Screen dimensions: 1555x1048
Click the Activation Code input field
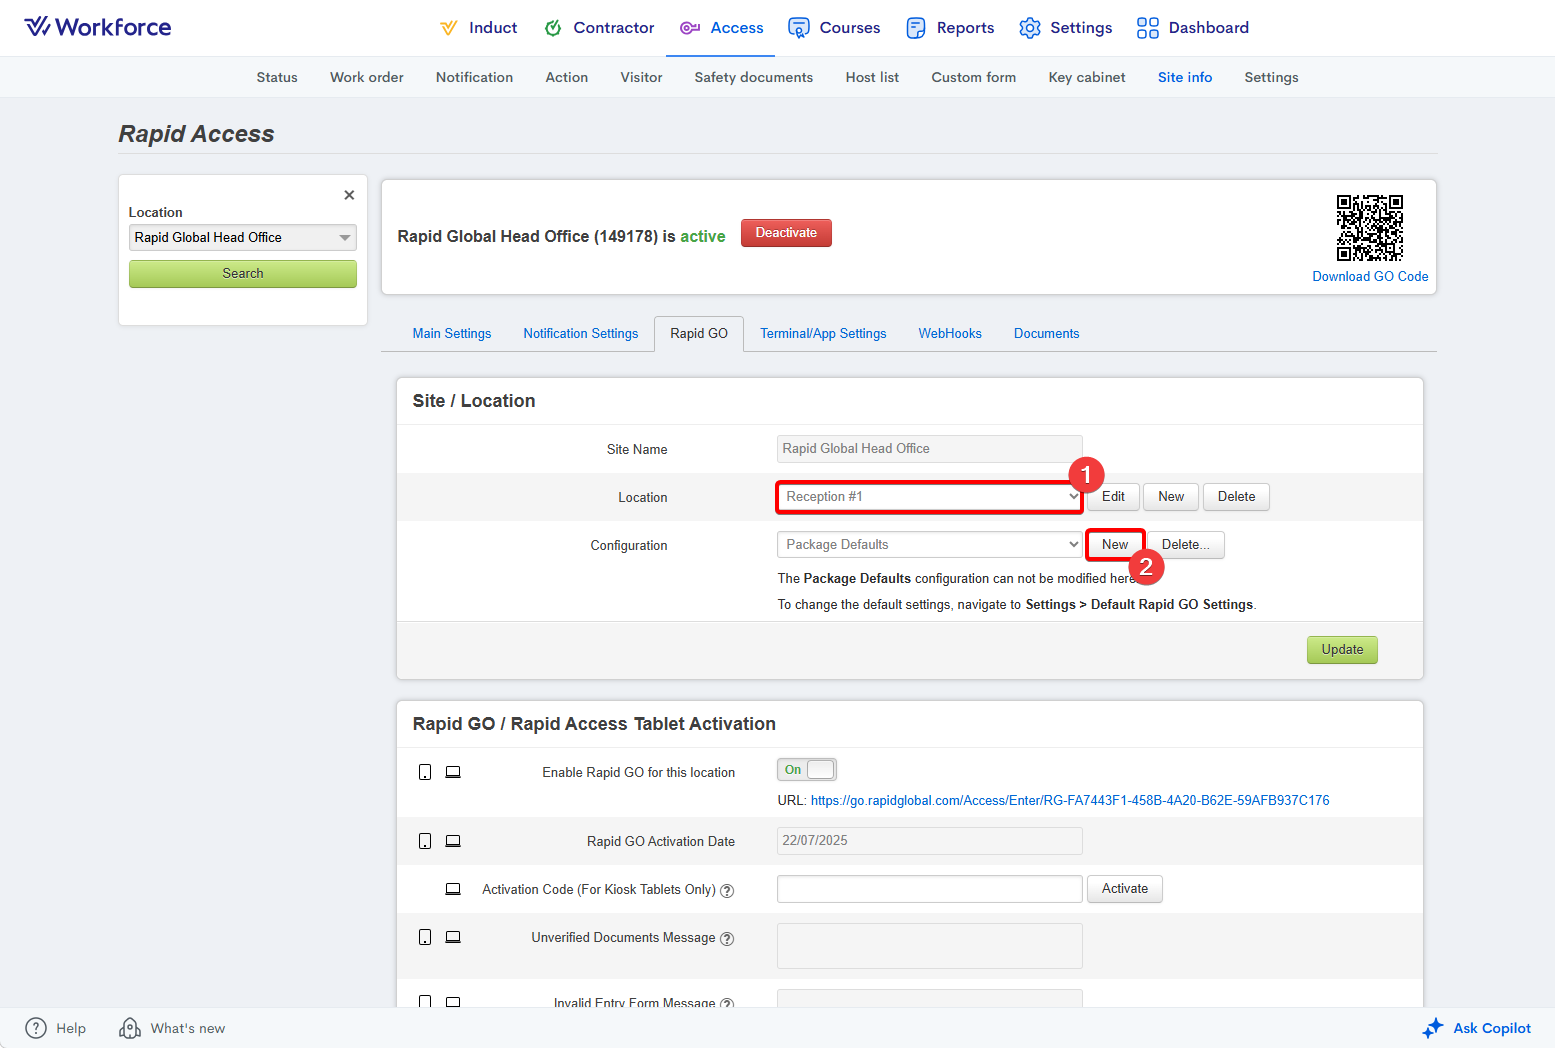[930, 889]
